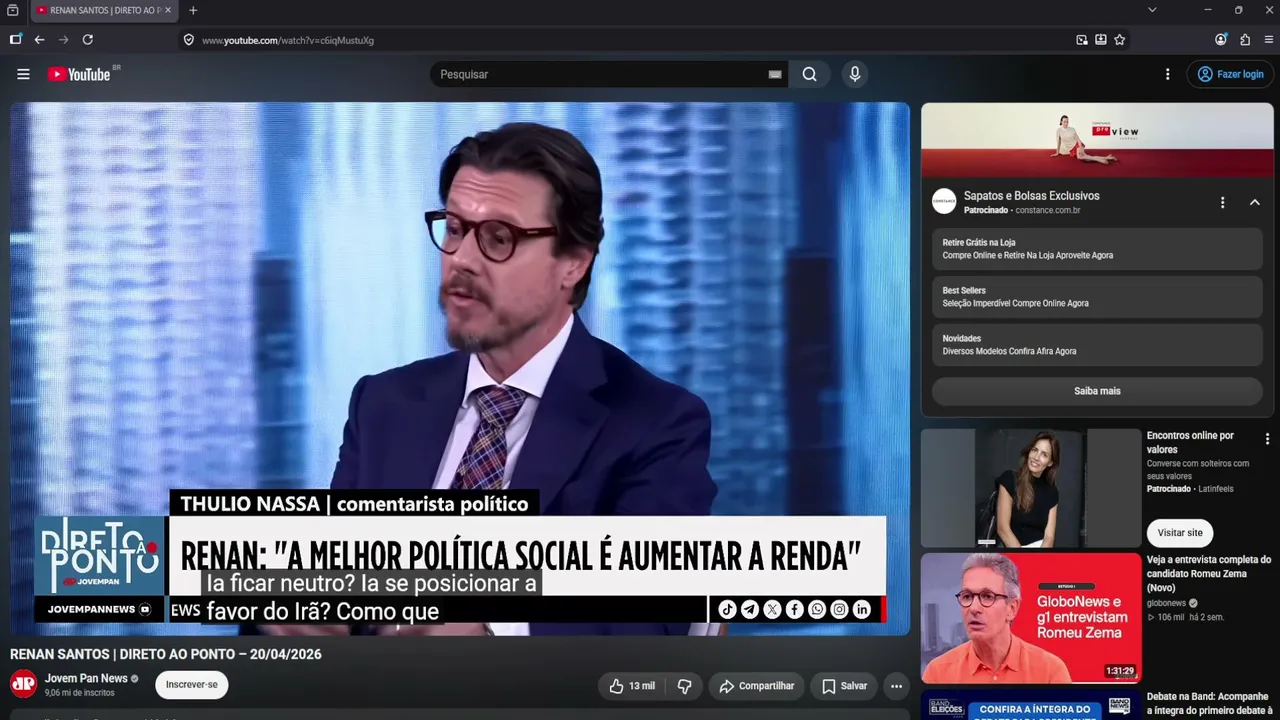
Task: Click the Saiba mais button
Action: tap(1097, 391)
